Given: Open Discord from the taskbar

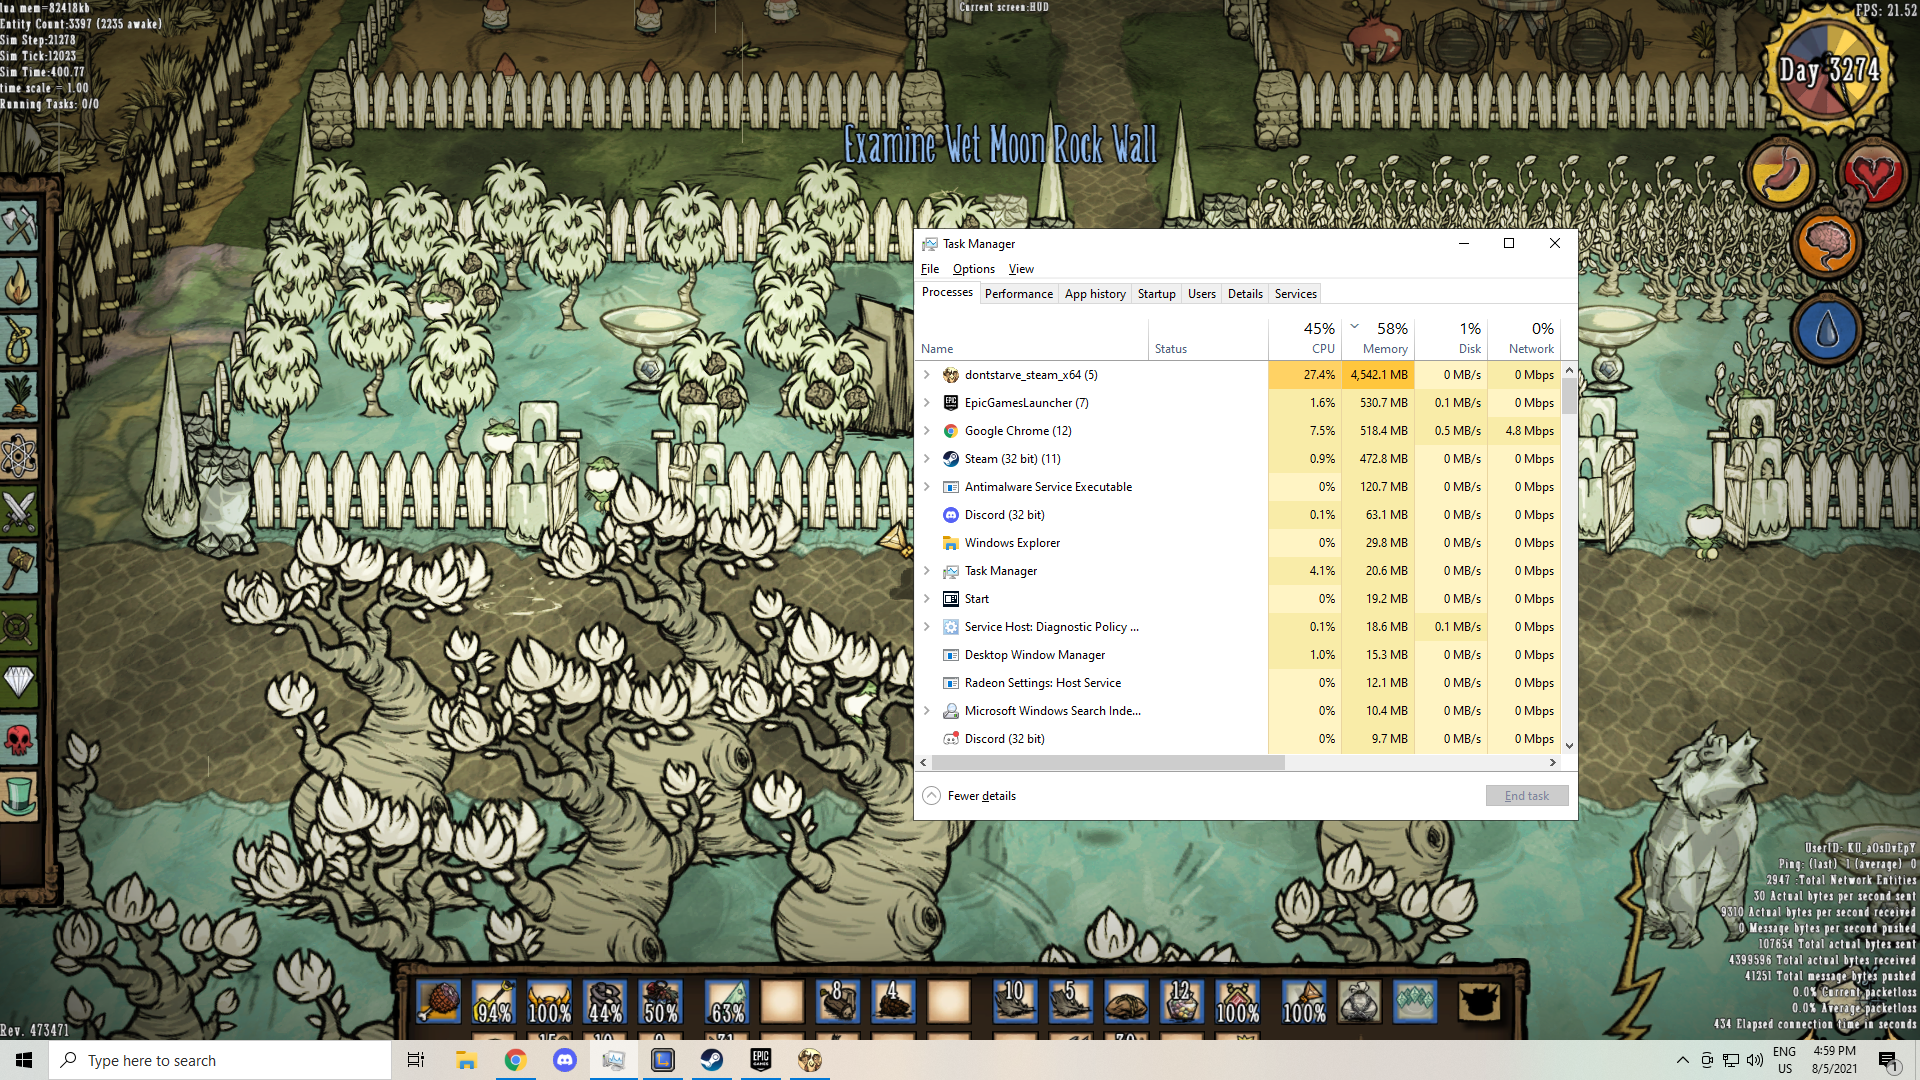Looking at the screenshot, I should click(565, 1060).
